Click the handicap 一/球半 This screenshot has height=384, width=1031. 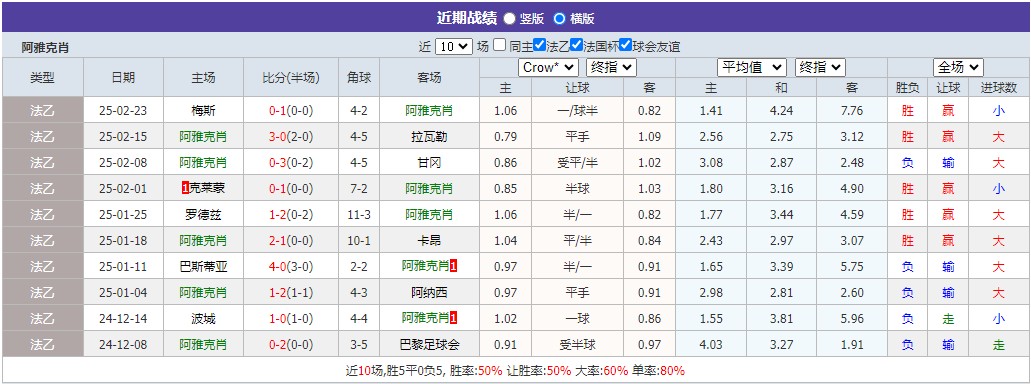pos(577,110)
